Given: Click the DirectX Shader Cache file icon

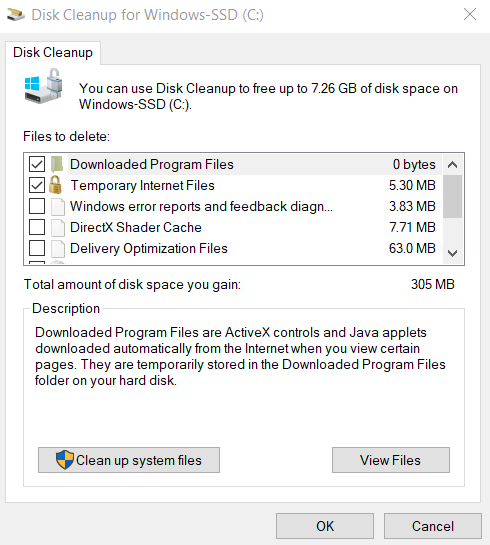Looking at the screenshot, I should click(x=58, y=227).
